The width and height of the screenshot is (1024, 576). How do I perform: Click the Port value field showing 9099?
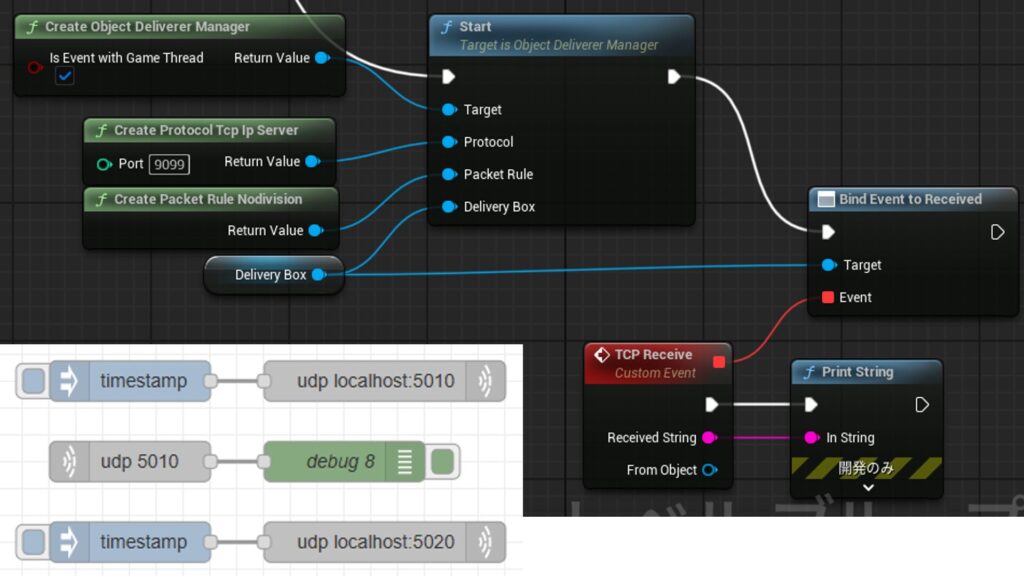[x=170, y=163]
